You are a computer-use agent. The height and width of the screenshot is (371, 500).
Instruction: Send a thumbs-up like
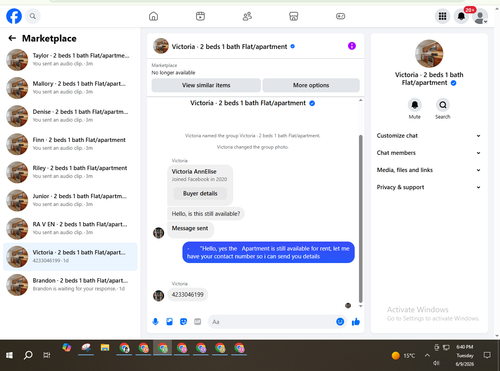click(356, 322)
